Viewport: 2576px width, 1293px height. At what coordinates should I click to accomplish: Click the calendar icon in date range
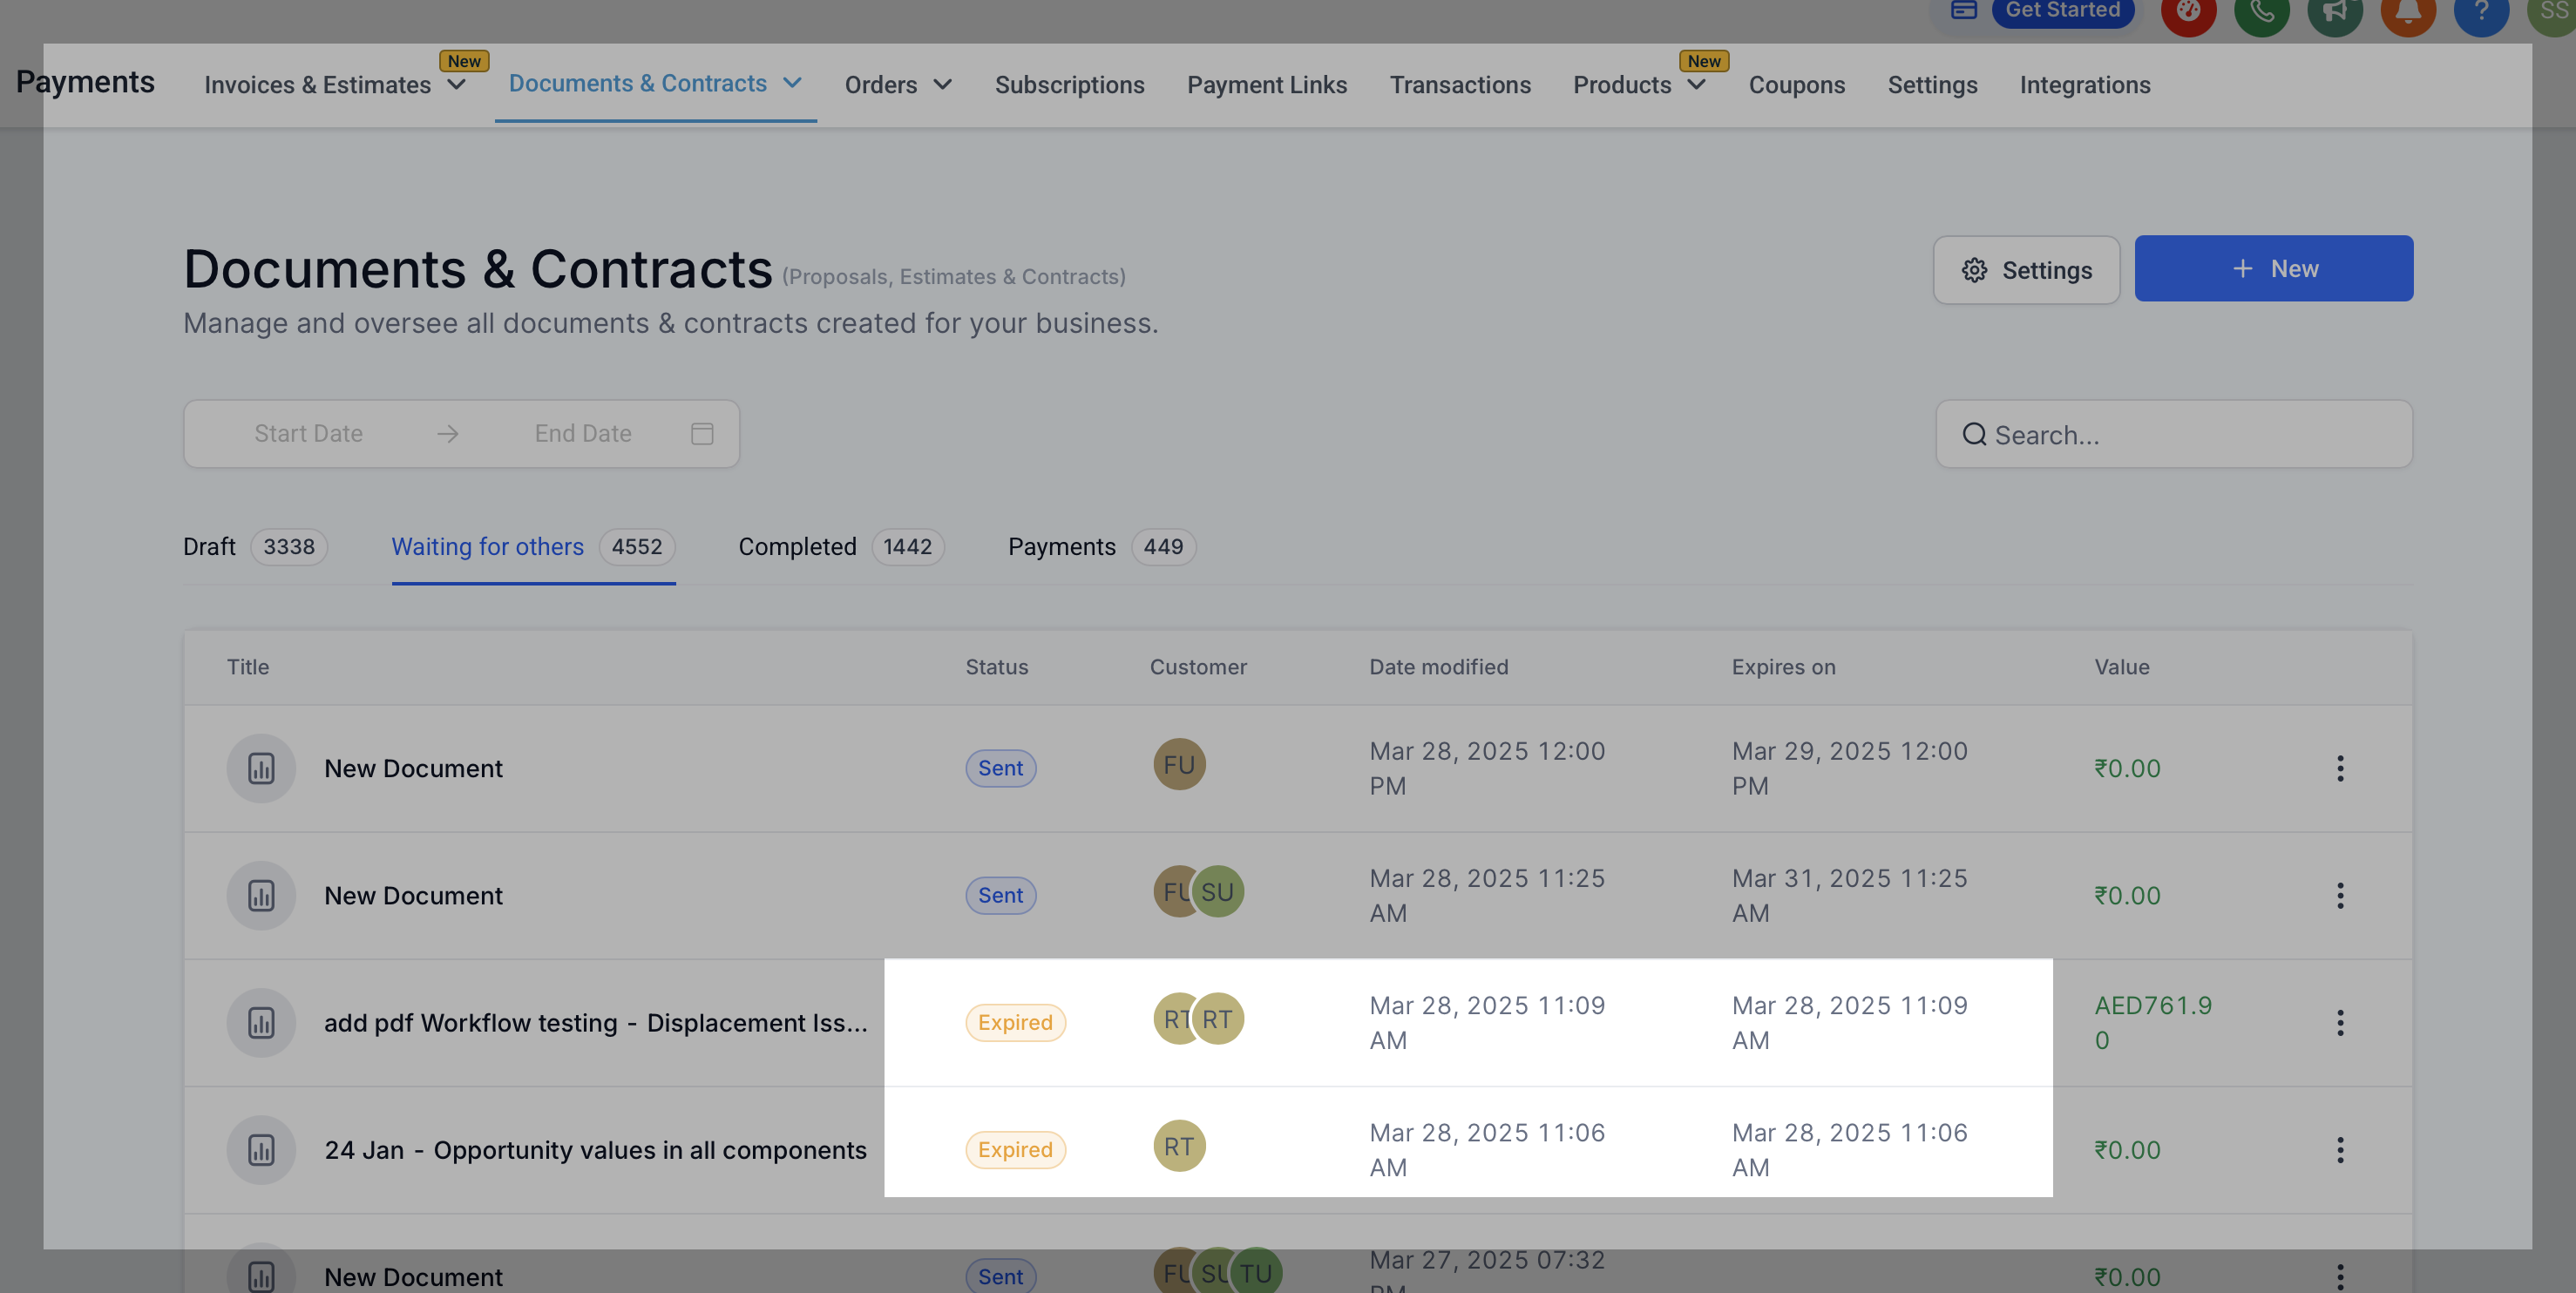click(x=702, y=433)
